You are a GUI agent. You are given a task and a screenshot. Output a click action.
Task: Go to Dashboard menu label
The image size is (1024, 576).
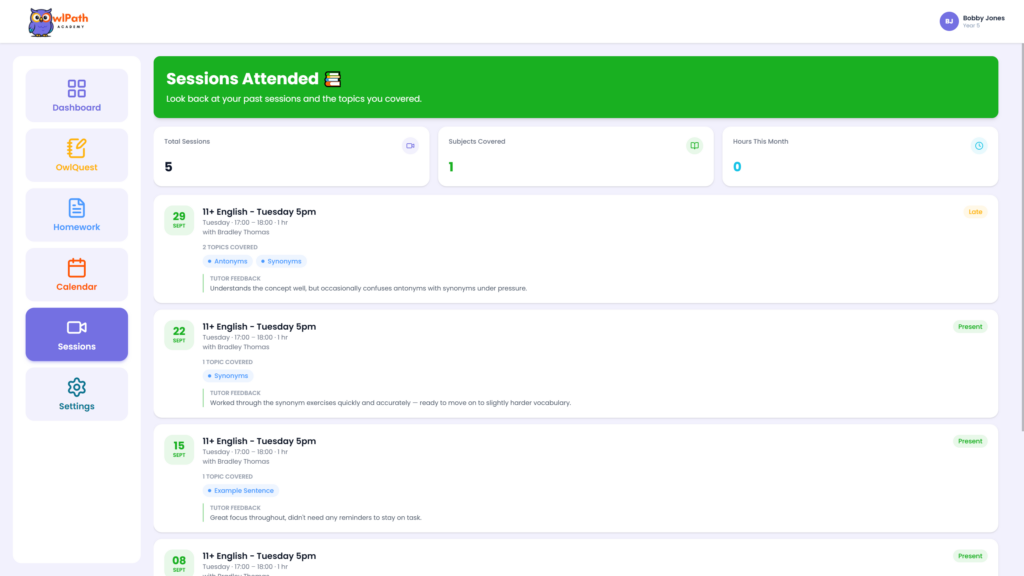tap(76, 108)
